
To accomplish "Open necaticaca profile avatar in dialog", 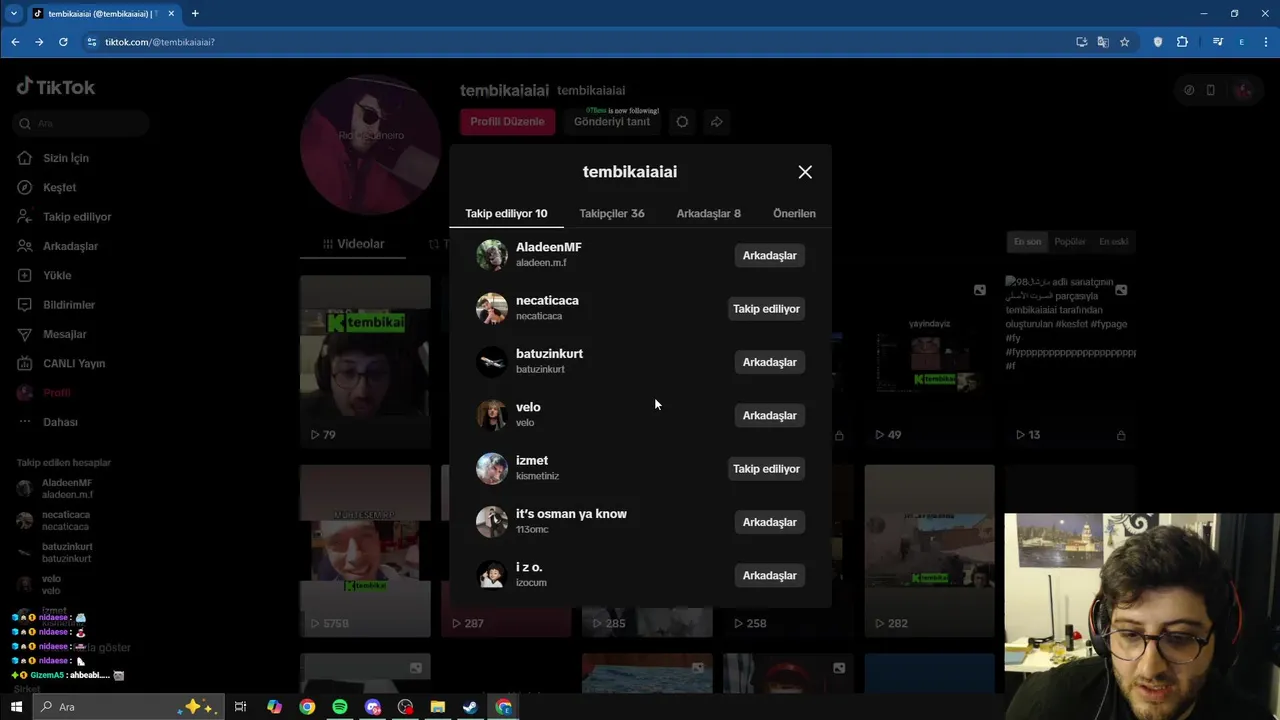I will [x=491, y=308].
